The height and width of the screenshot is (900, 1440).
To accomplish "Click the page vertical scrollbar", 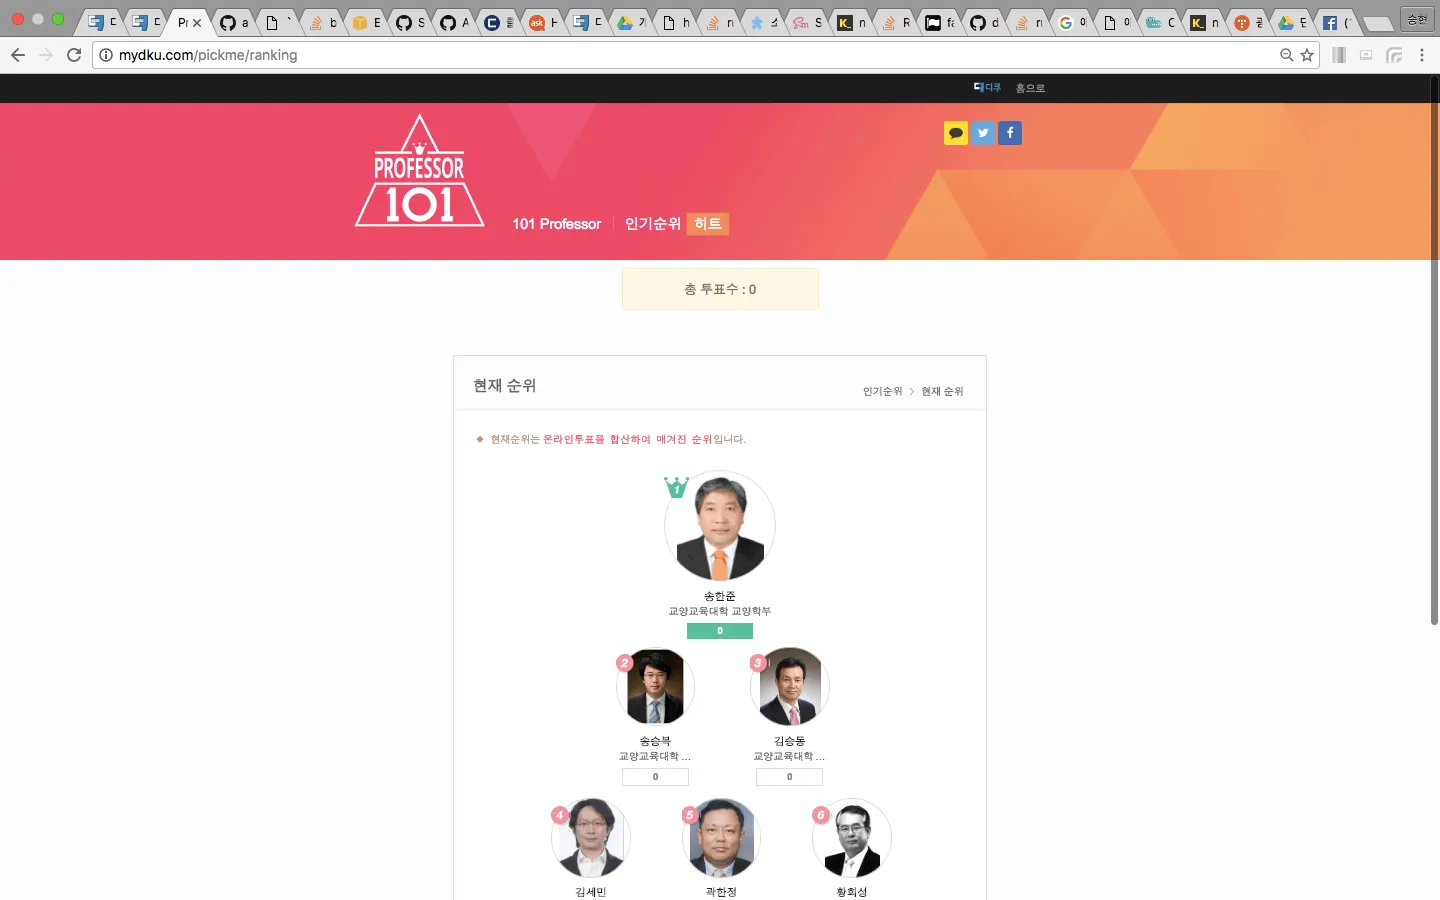I will pyautogui.click(x=1434, y=350).
